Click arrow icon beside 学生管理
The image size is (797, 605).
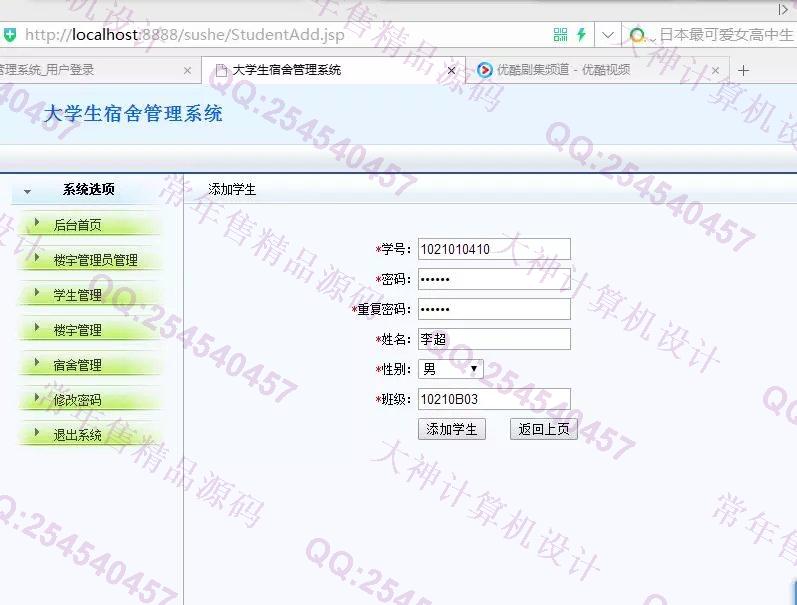37,292
